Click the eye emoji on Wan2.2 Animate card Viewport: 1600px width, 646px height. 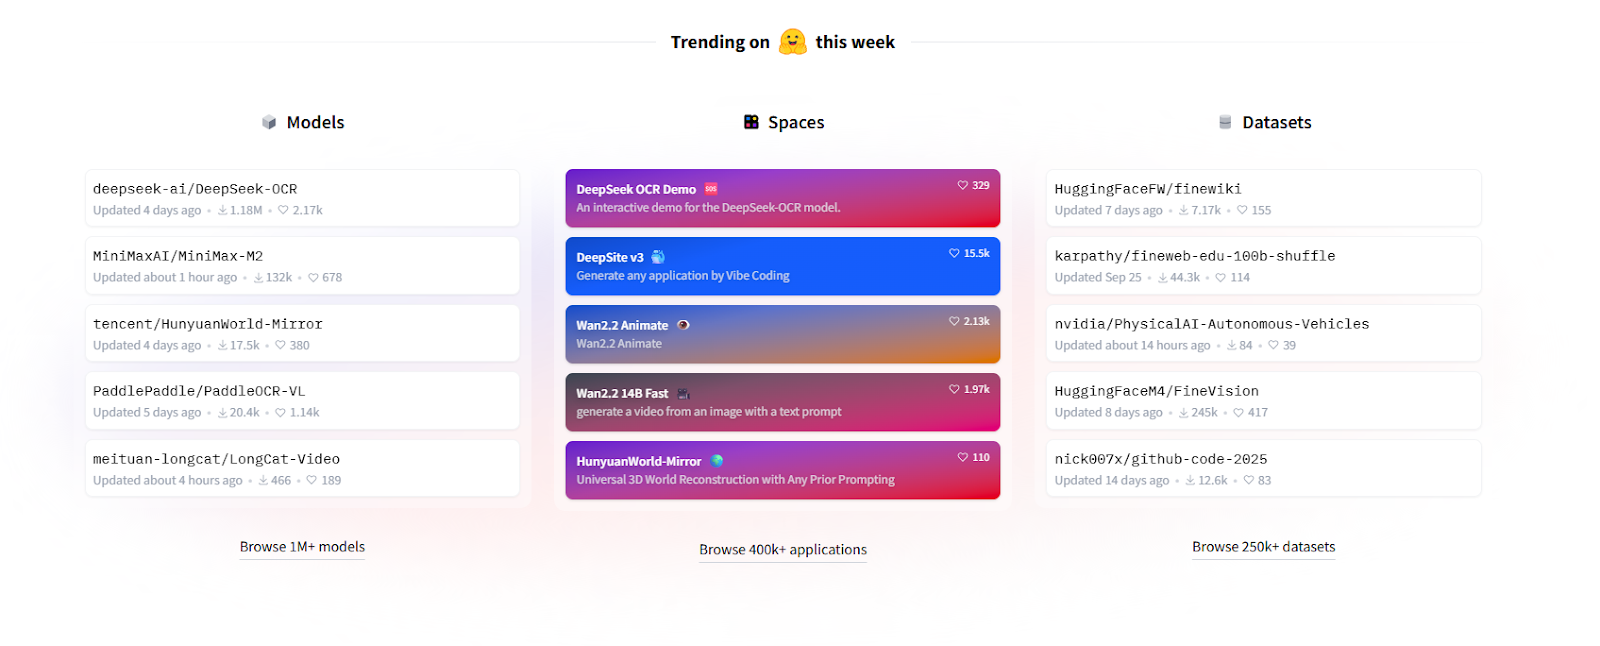tap(684, 324)
